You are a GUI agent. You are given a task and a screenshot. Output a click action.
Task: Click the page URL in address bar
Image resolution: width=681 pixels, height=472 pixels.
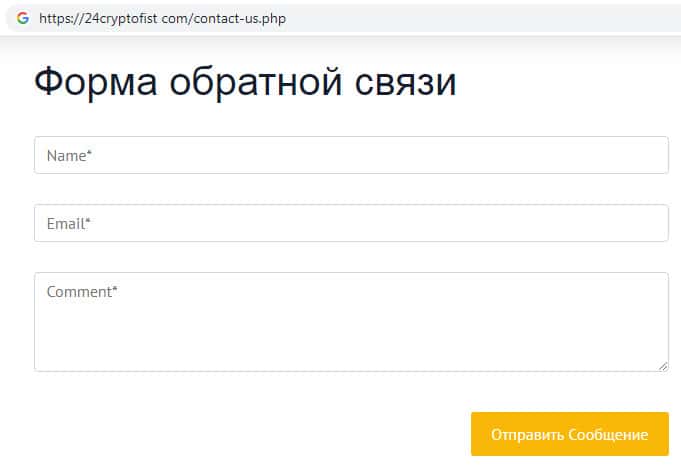tap(163, 18)
